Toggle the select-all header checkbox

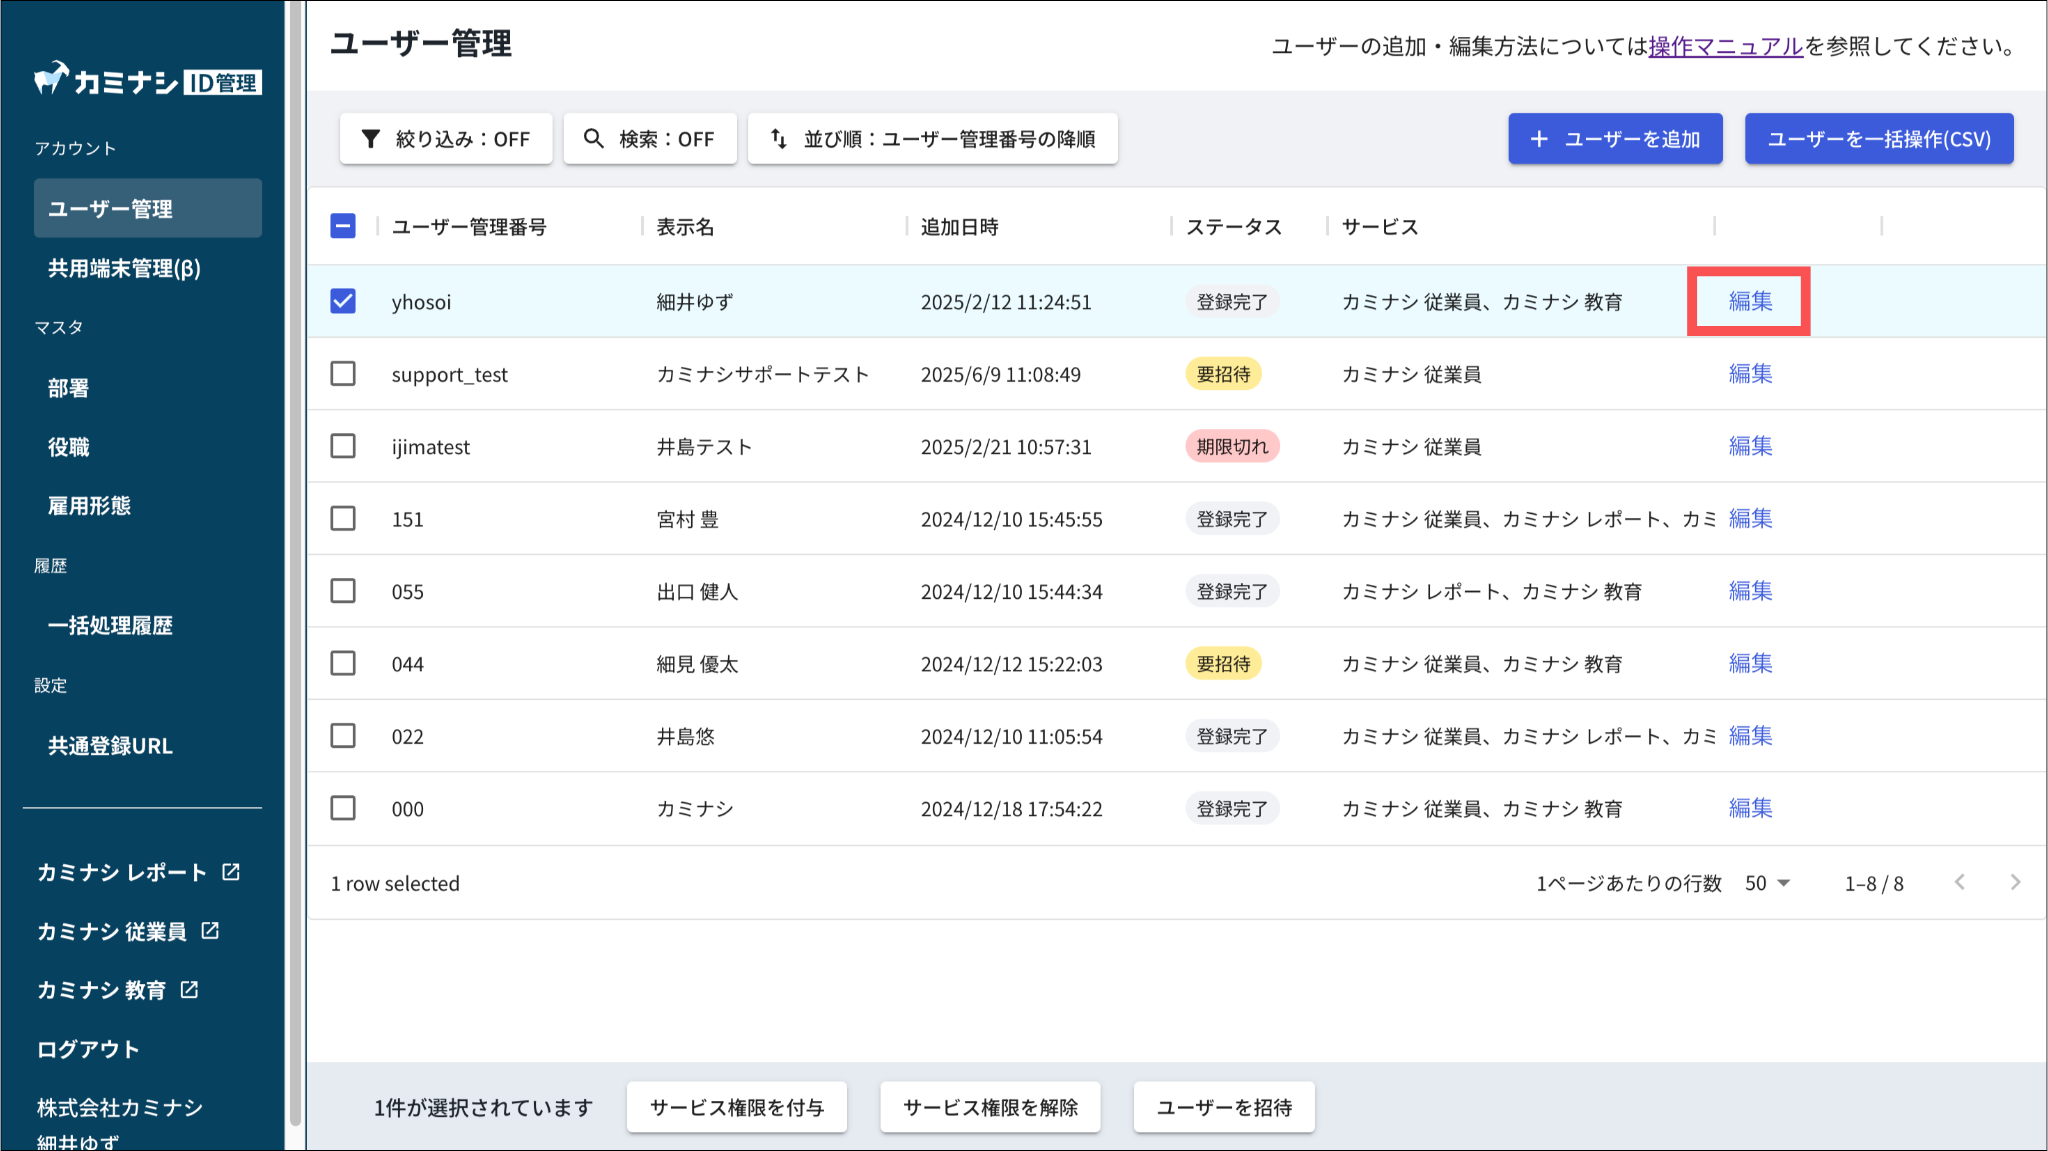[343, 226]
